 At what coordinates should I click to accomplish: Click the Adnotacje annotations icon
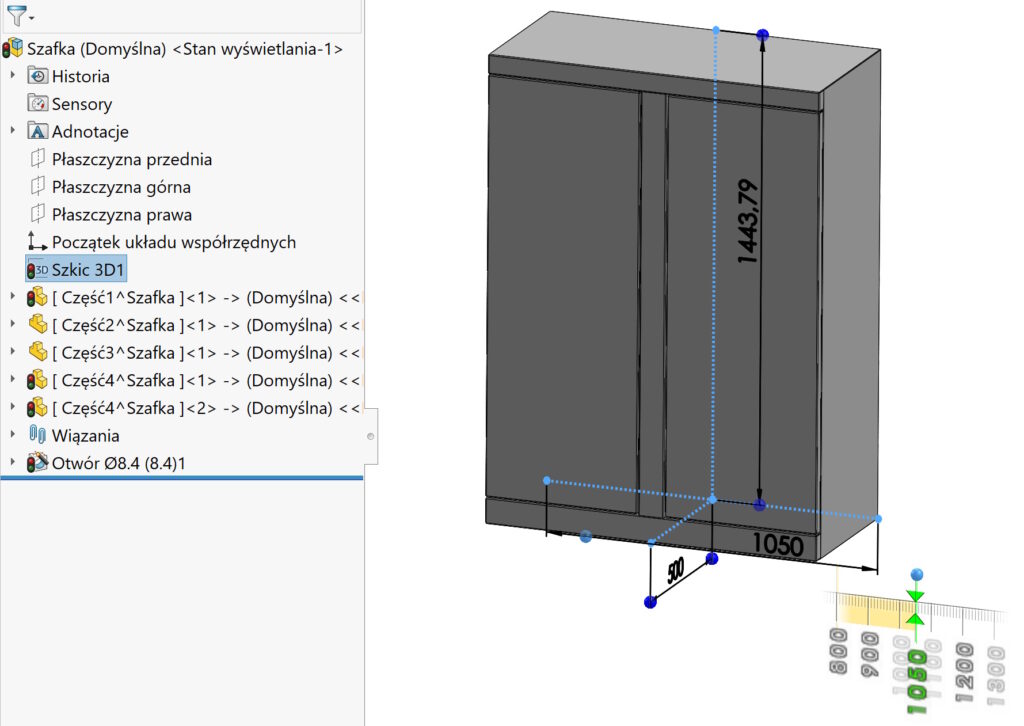pos(38,131)
